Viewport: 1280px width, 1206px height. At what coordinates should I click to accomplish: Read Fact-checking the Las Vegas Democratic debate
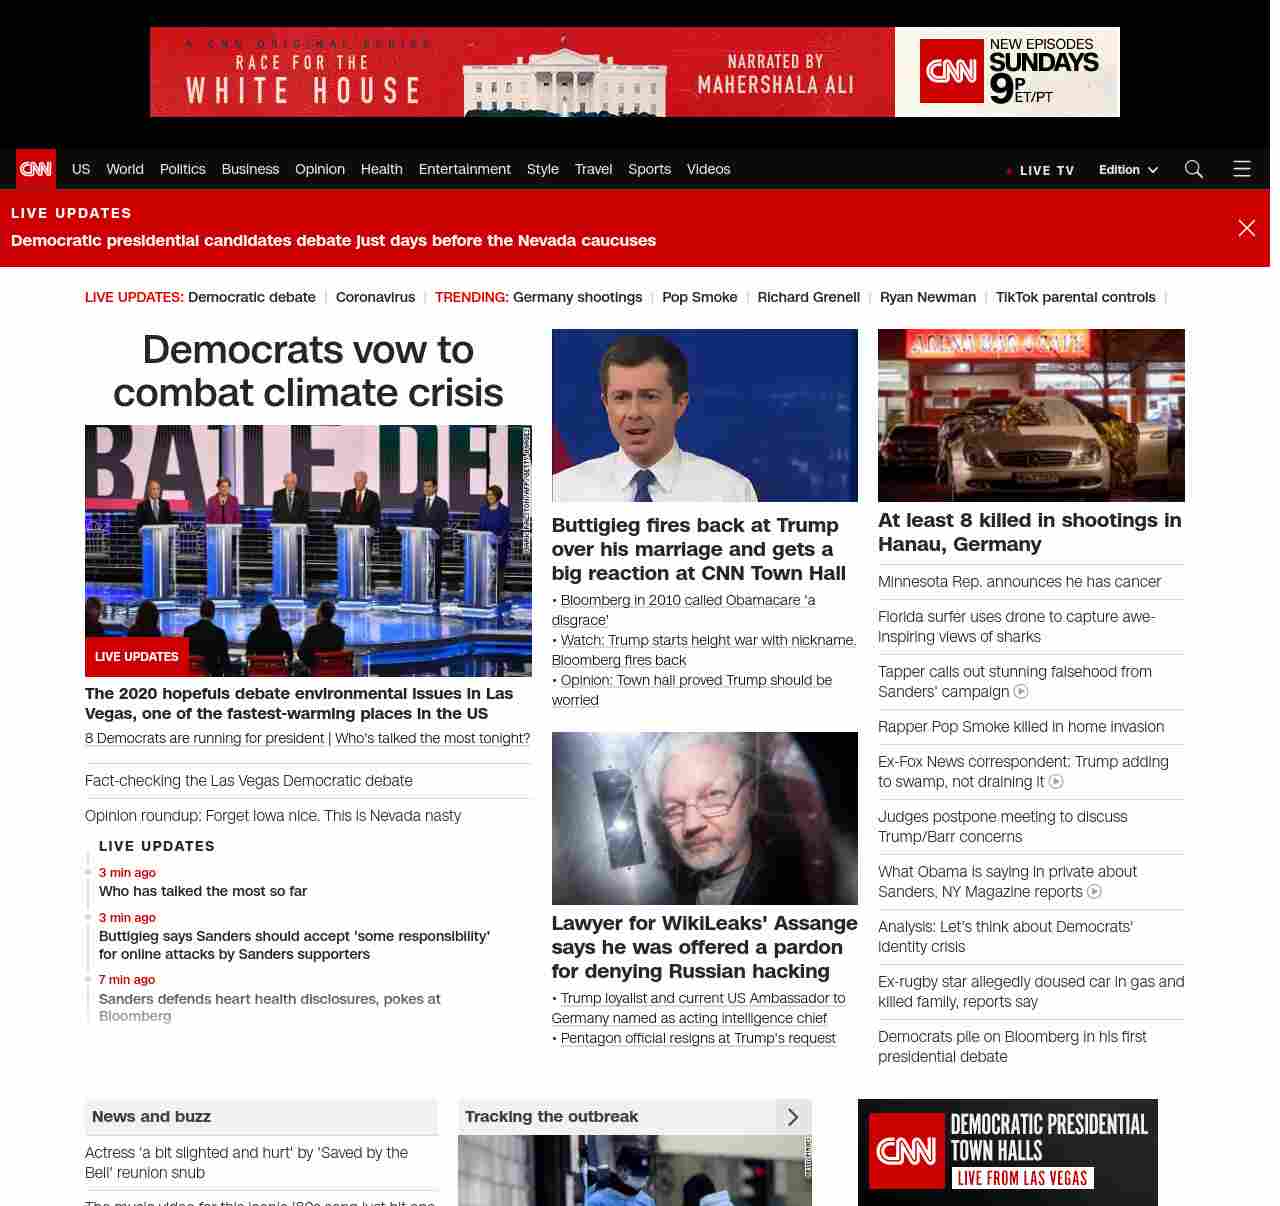(x=249, y=781)
